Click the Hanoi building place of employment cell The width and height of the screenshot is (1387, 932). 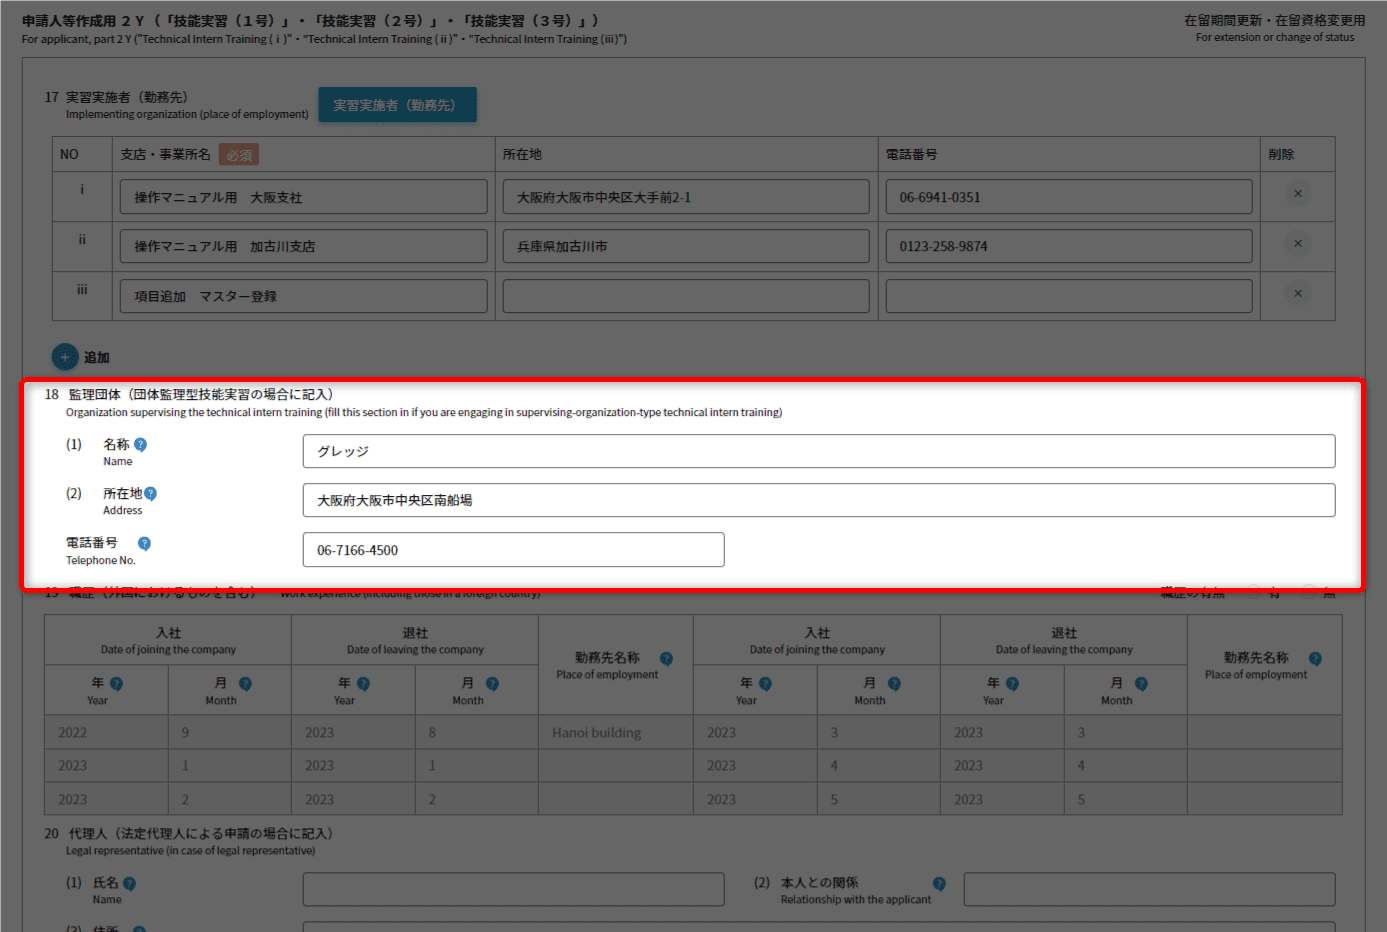[x=615, y=733]
